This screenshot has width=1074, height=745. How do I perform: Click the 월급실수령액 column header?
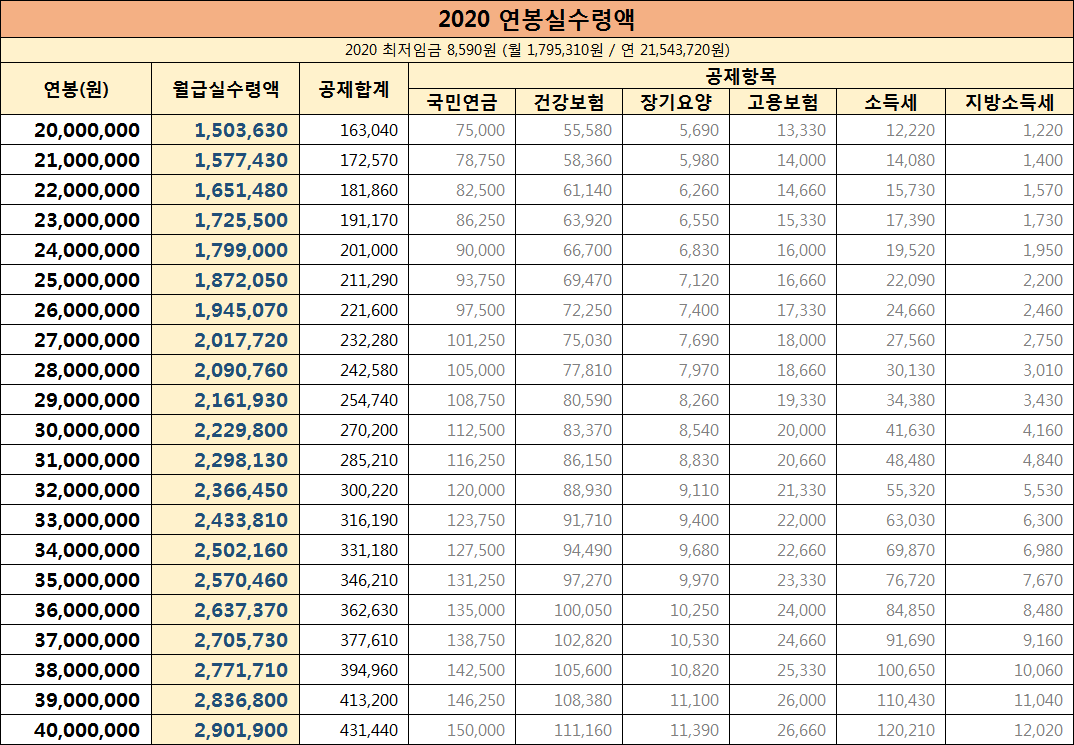(x=225, y=87)
